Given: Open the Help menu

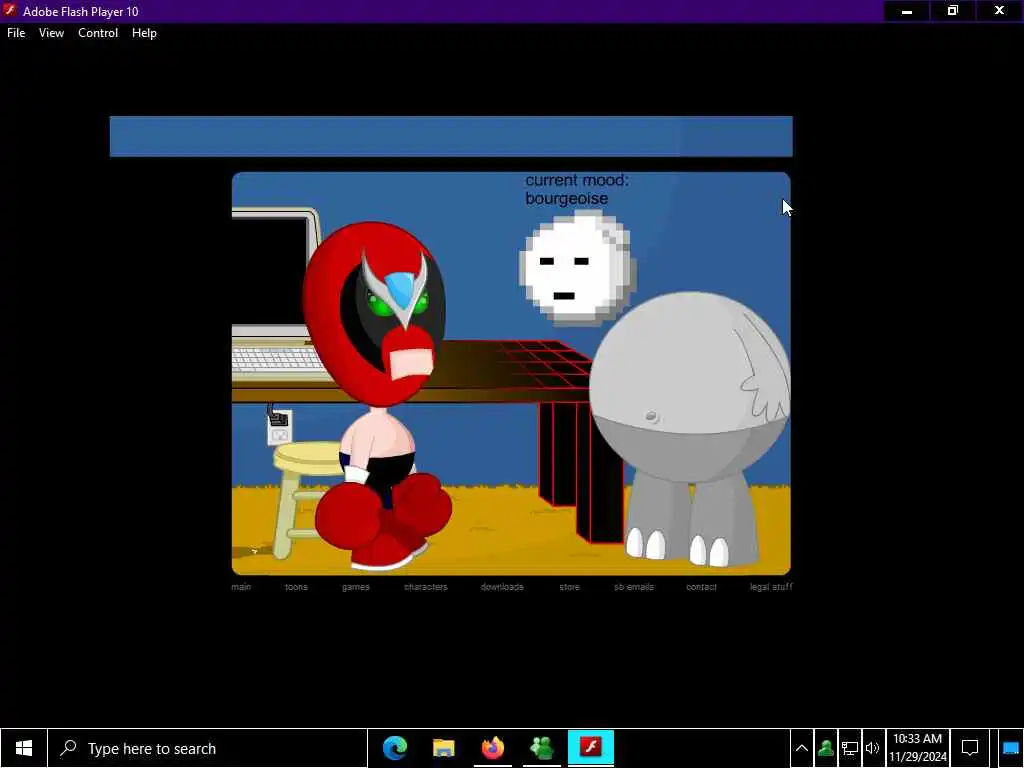Looking at the screenshot, I should (144, 33).
